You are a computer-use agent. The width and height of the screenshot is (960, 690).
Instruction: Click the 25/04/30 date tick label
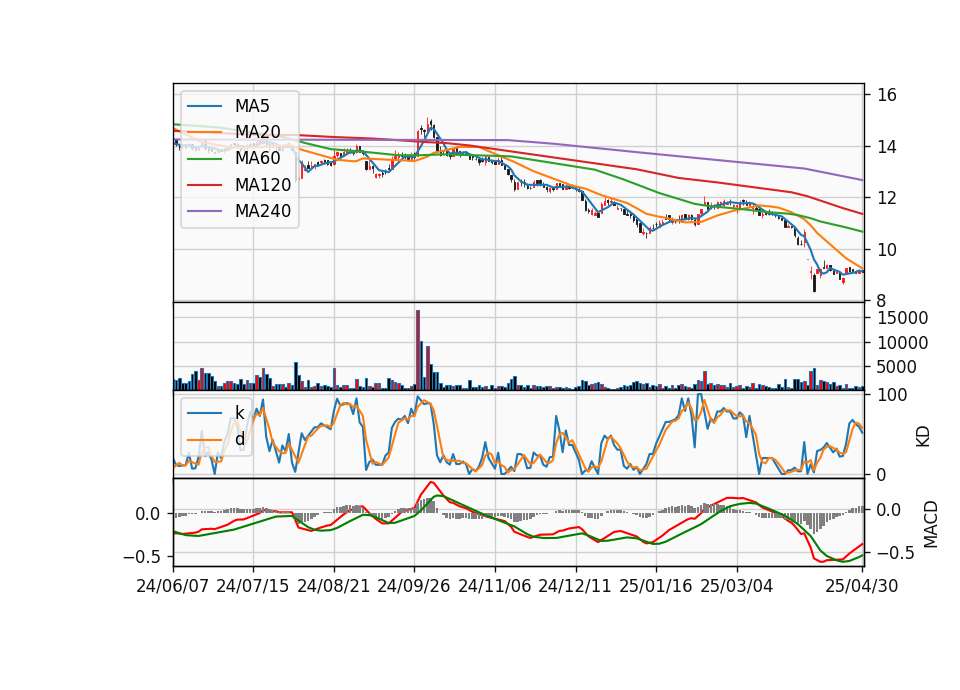[862, 586]
